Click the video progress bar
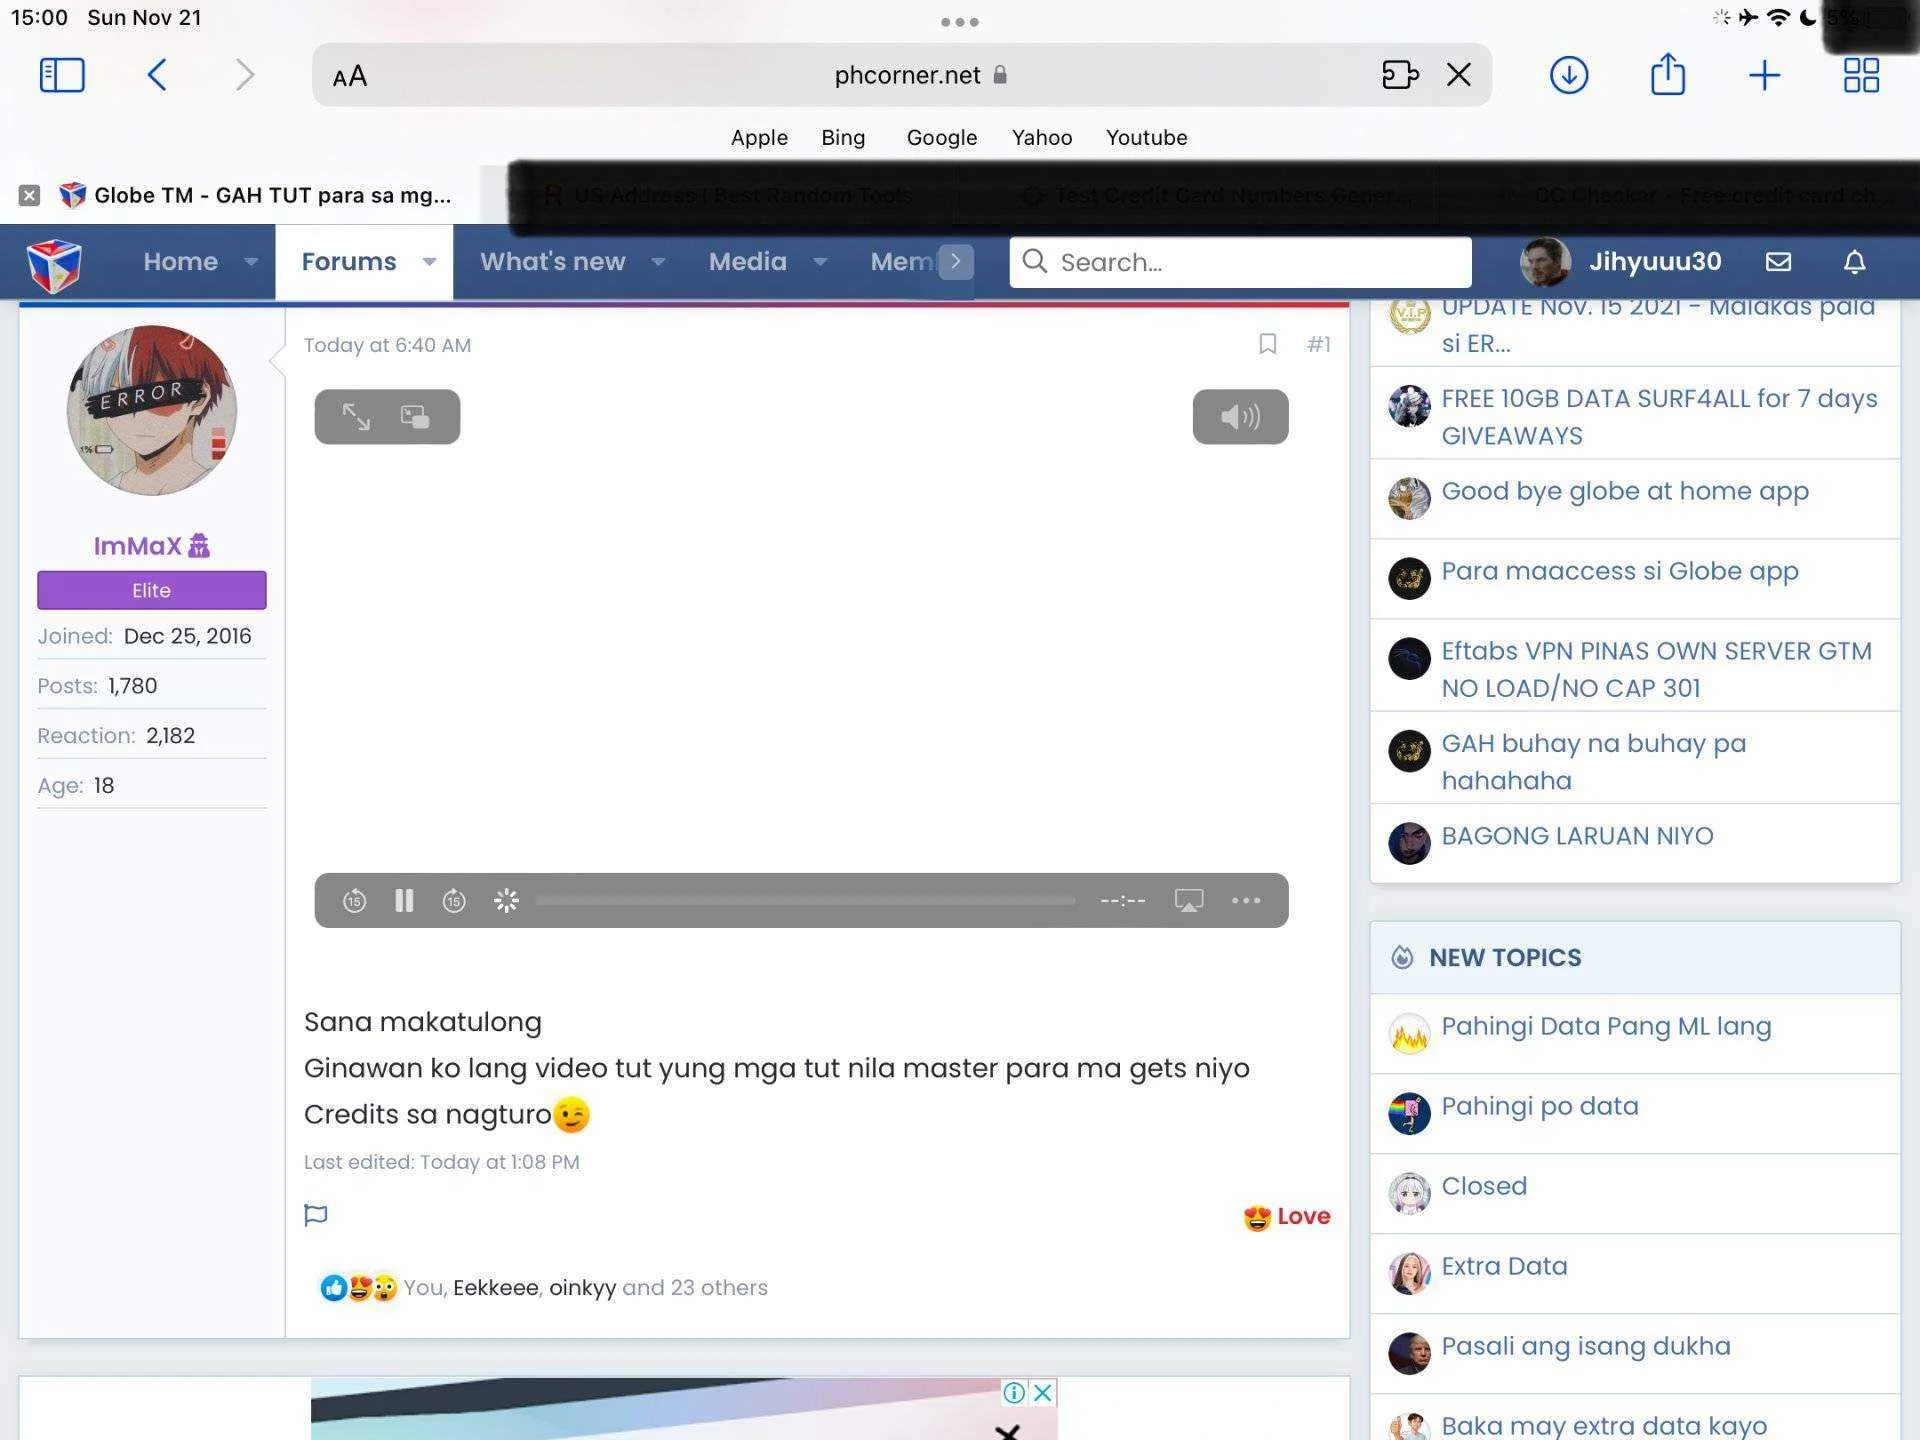The image size is (1920, 1440). [x=805, y=901]
